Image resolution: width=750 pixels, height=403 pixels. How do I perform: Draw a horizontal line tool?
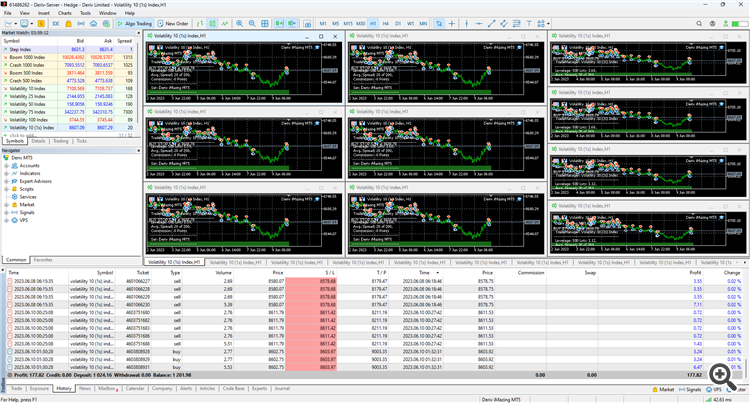coord(479,23)
